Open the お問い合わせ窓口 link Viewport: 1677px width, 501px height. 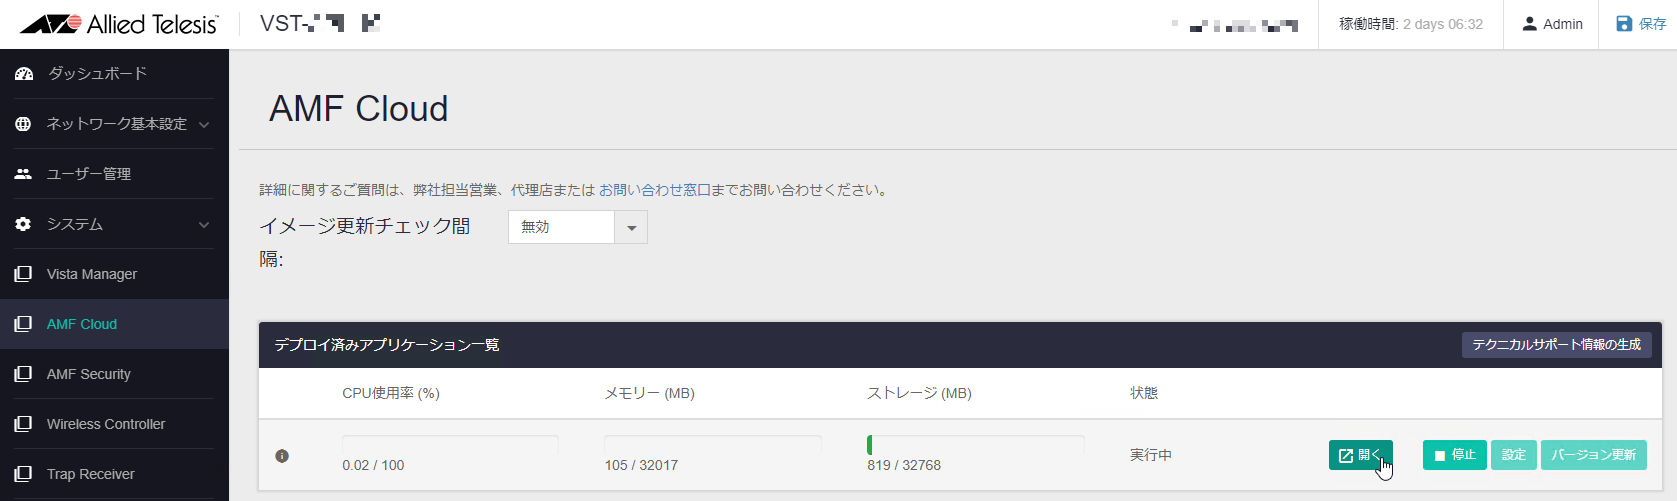tap(654, 190)
